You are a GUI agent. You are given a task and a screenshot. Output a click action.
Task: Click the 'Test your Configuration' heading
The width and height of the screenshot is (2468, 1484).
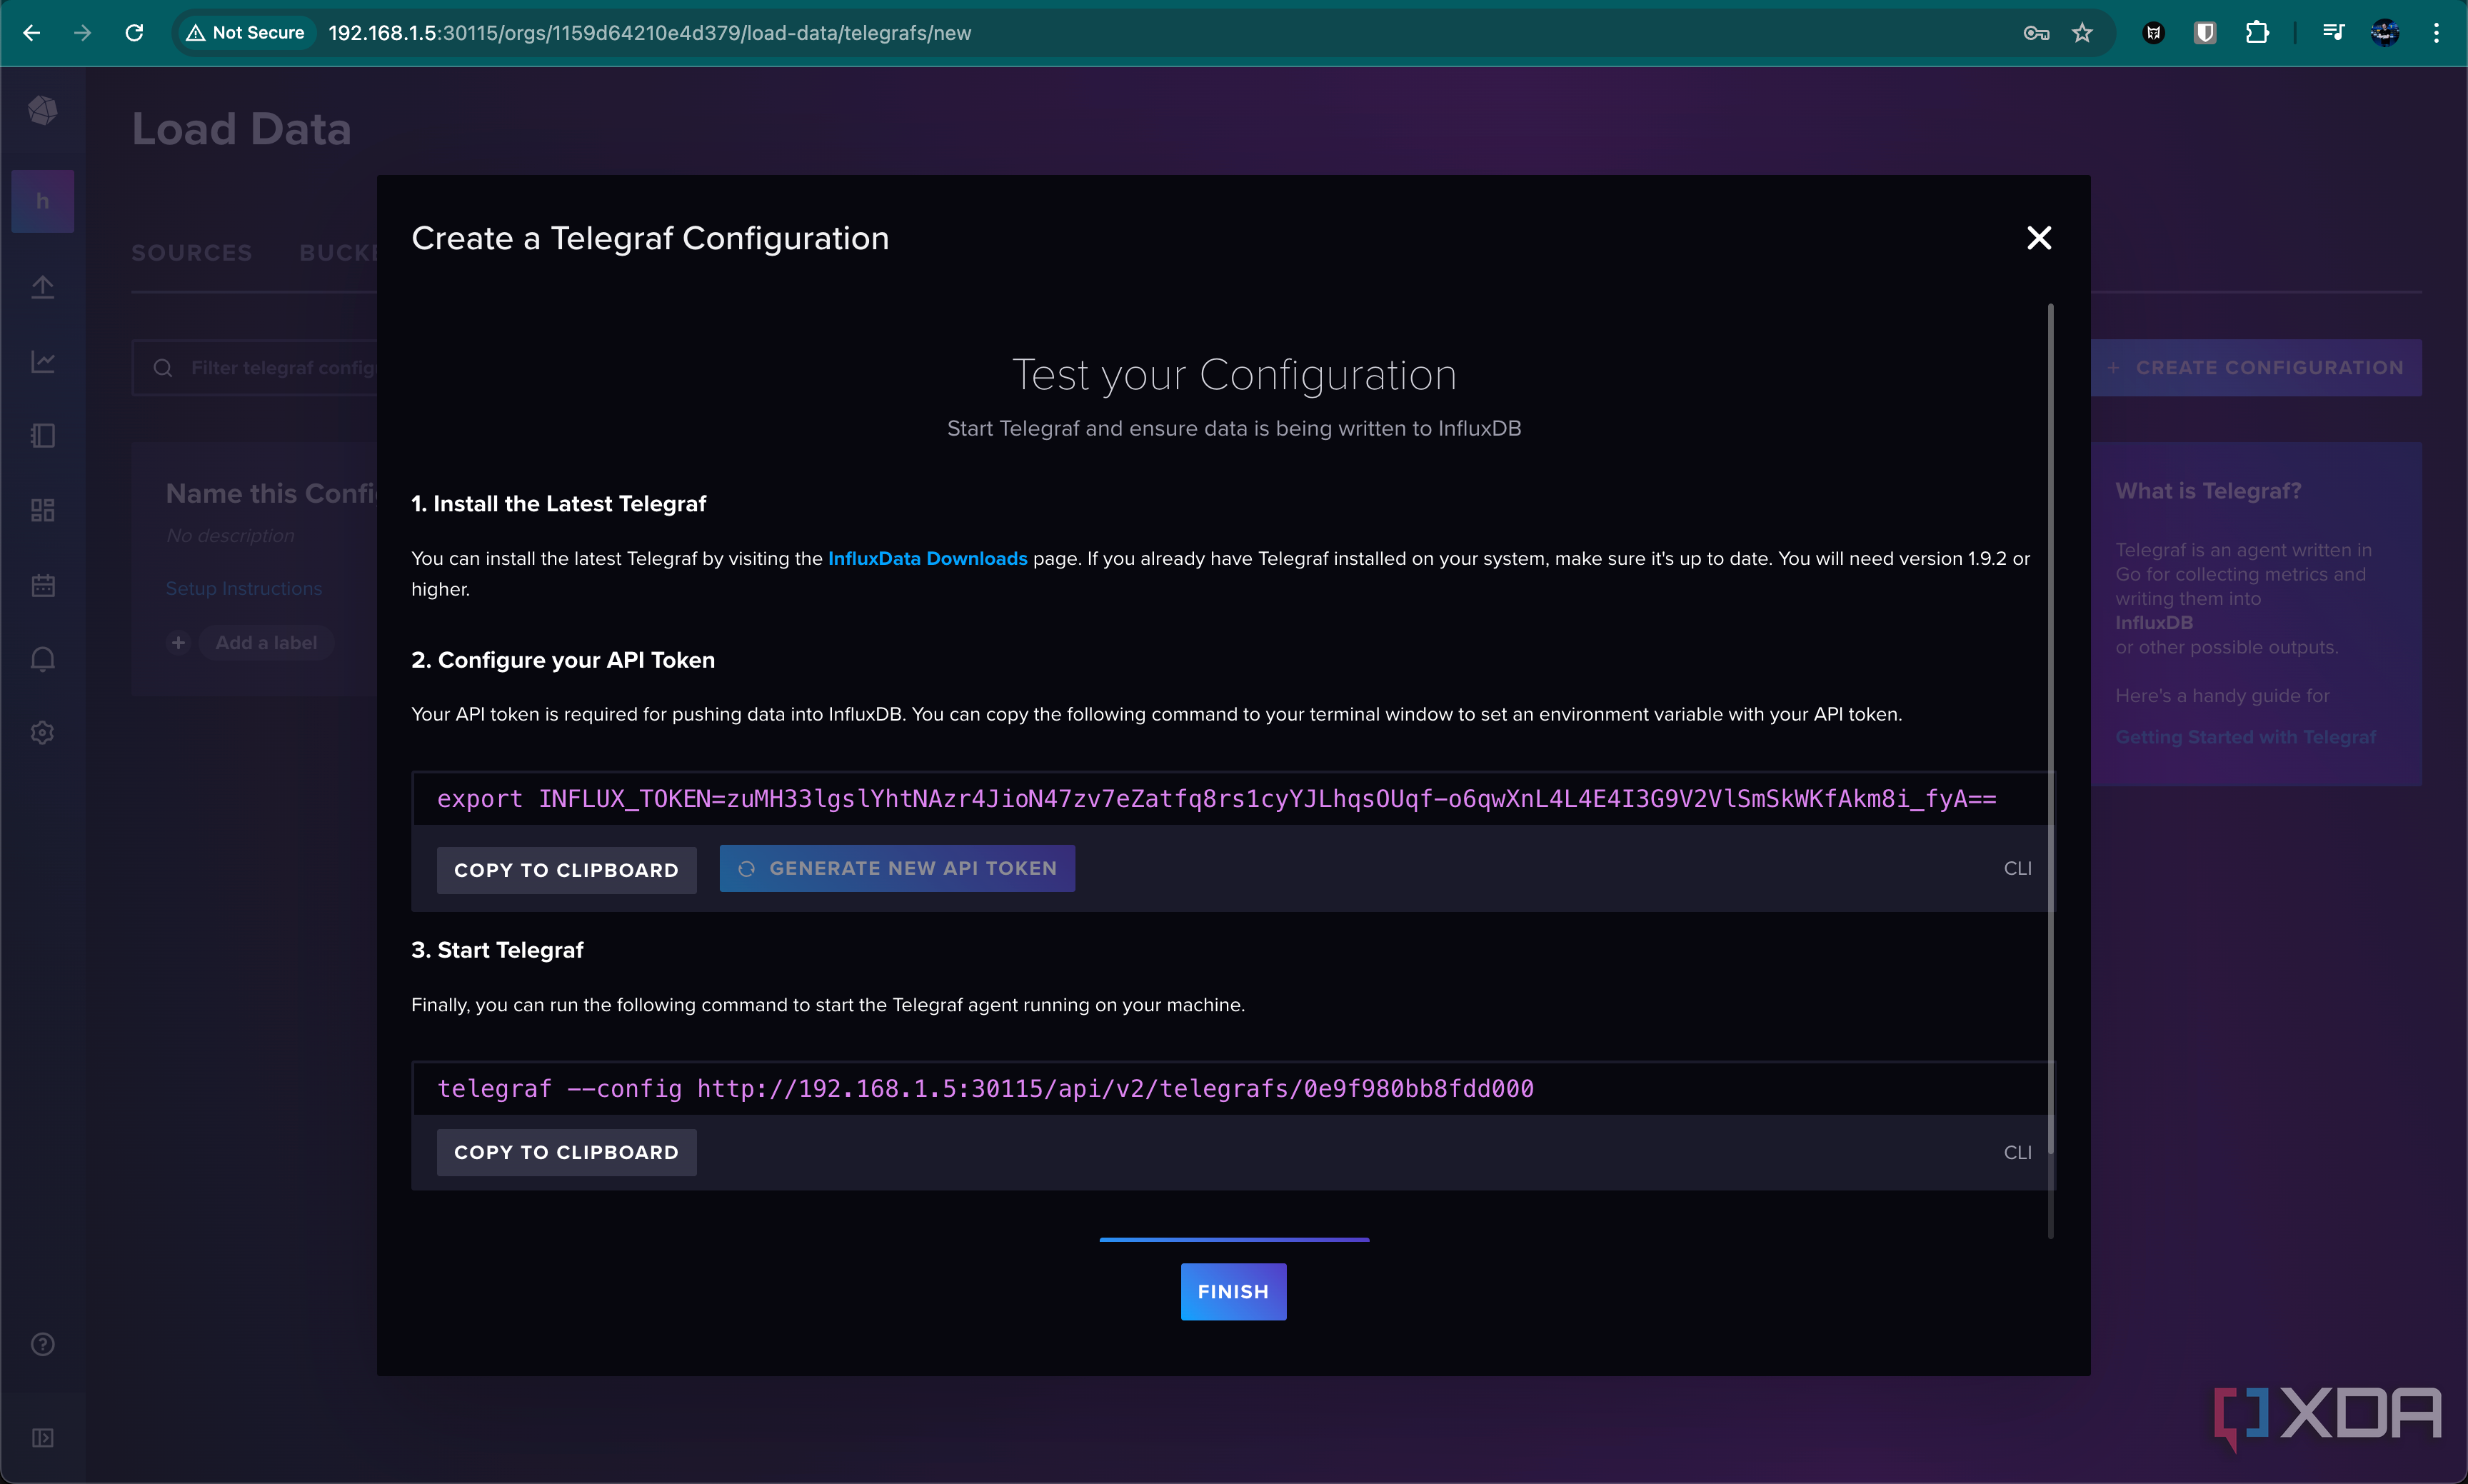coord(1234,375)
